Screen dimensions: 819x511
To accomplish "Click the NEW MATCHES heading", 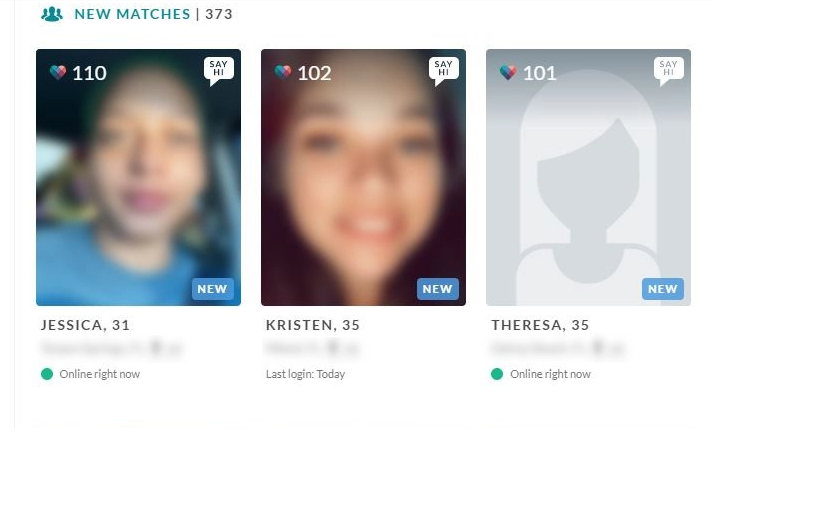I will (x=132, y=14).
